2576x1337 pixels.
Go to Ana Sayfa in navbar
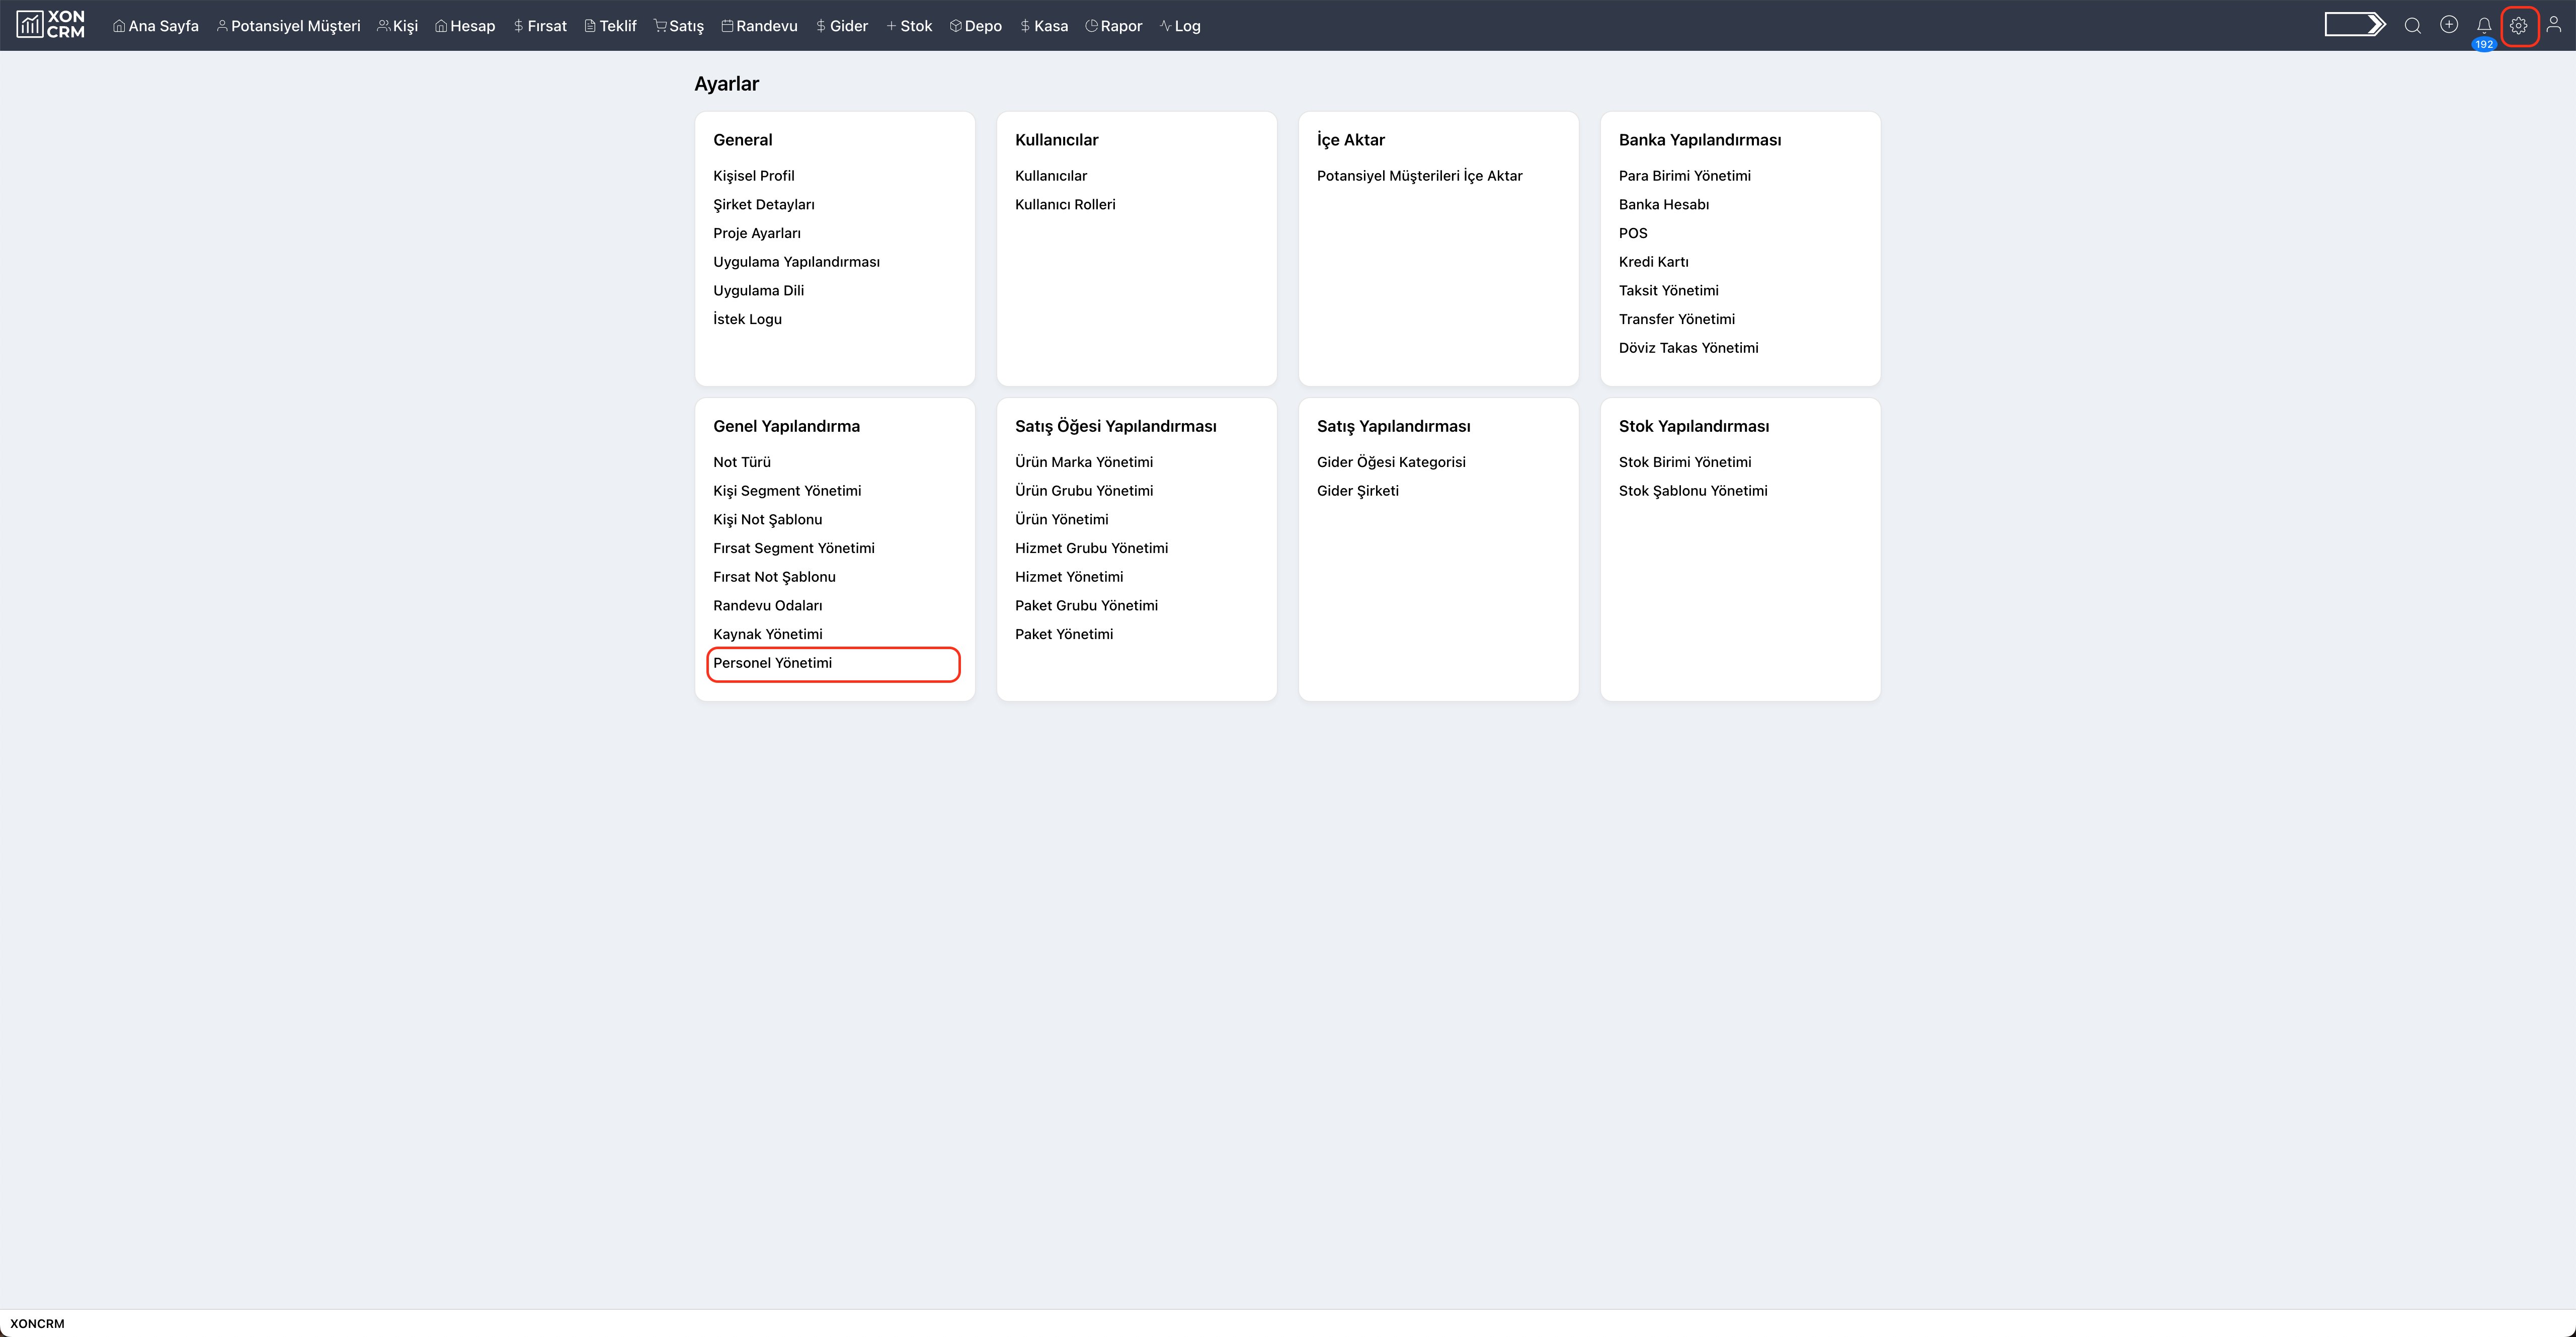[156, 26]
